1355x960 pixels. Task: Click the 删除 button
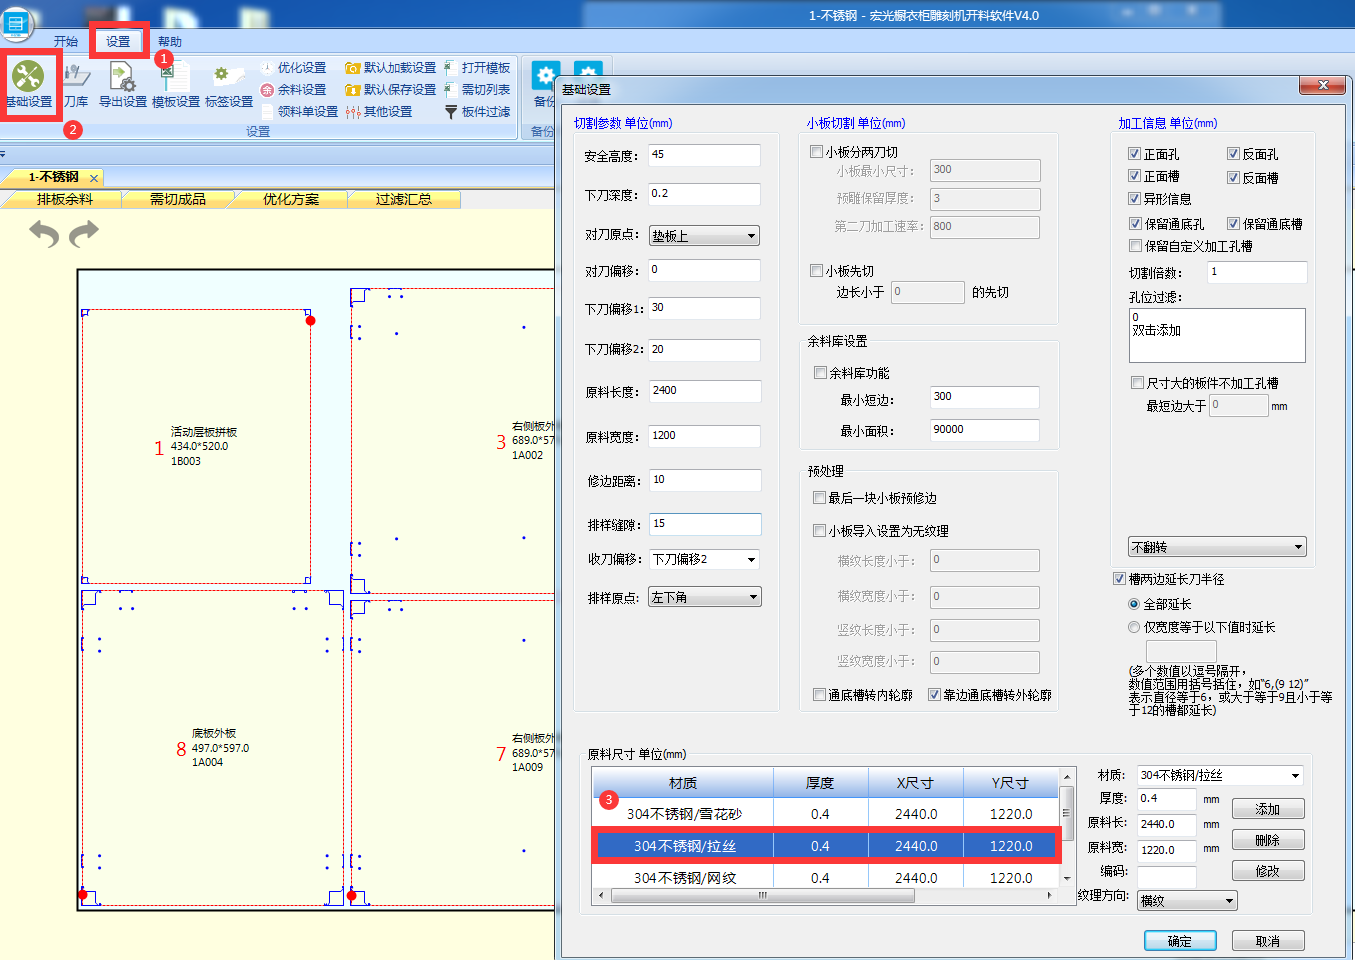(1268, 840)
